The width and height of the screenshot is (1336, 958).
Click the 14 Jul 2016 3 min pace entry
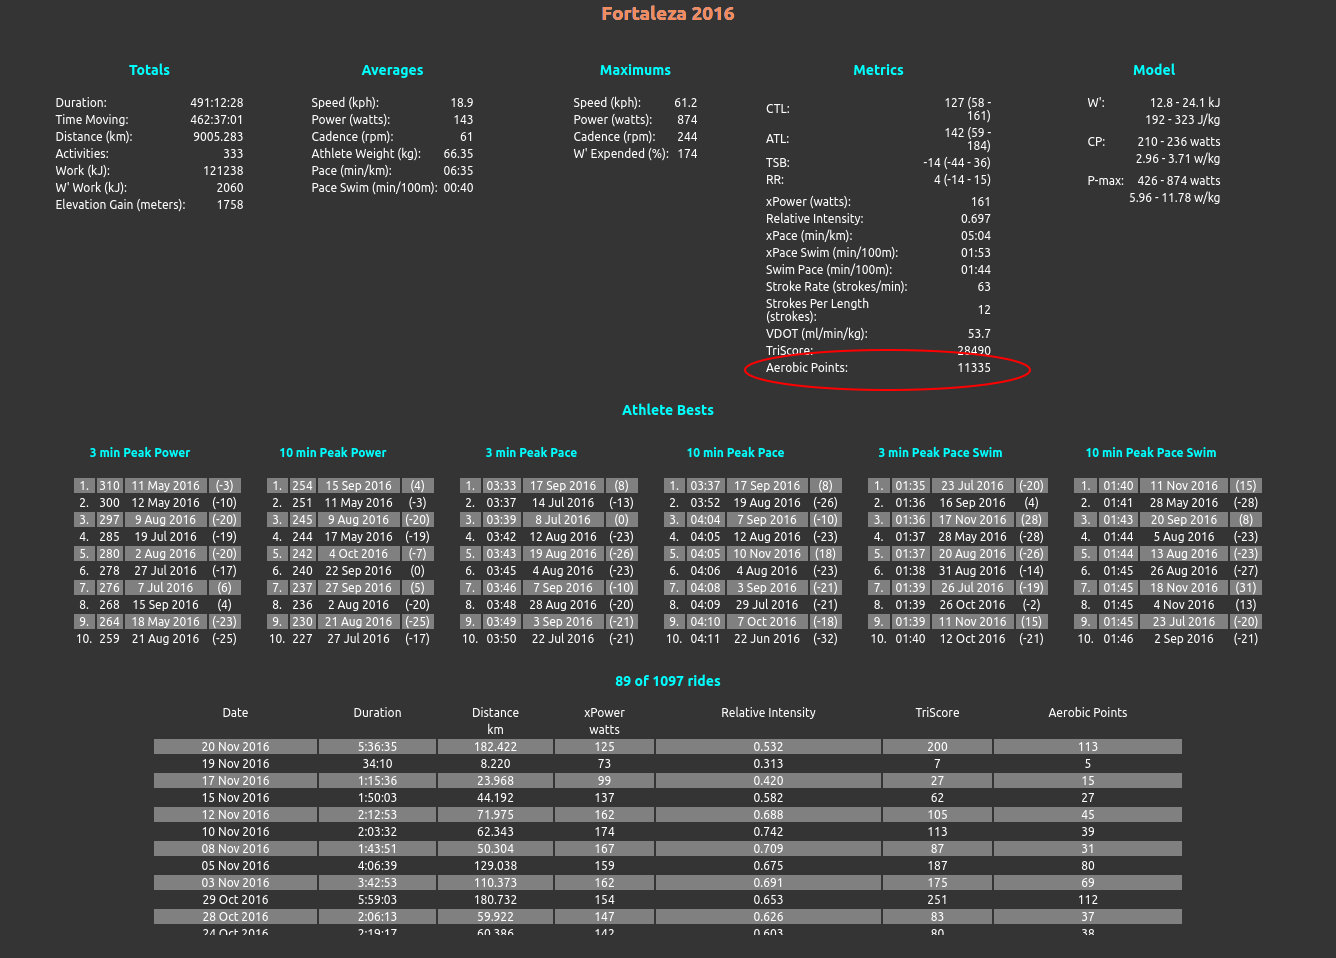tap(563, 503)
